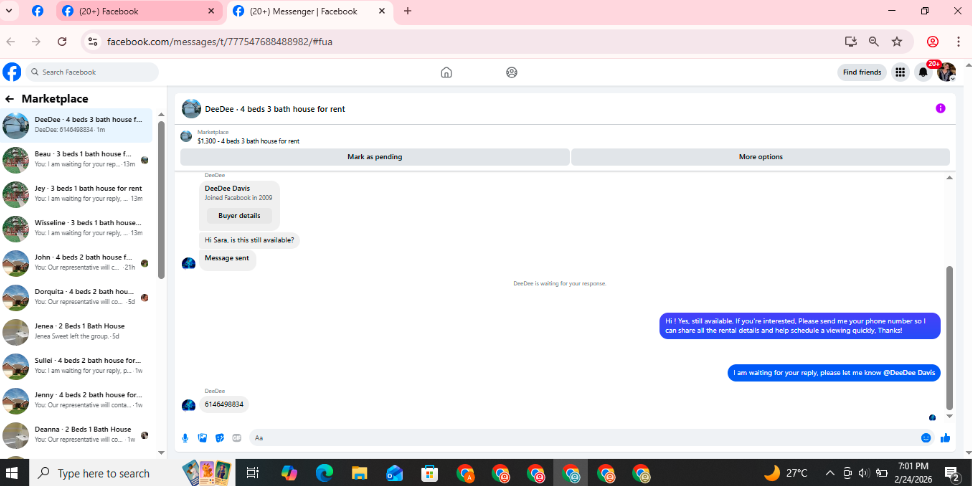Image resolution: width=972 pixels, height=486 pixels.
Task: Launch Microsoft Edge from the taskbar
Action: click(x=324, y=474)
